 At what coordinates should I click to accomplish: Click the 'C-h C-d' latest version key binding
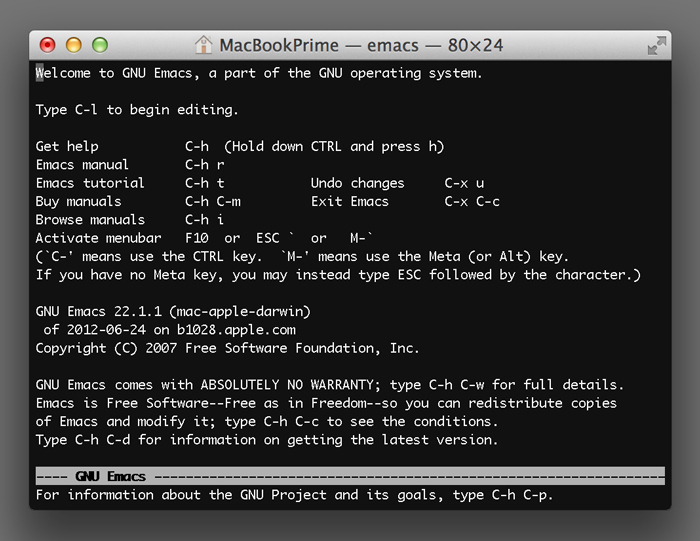tap(103, 439)
